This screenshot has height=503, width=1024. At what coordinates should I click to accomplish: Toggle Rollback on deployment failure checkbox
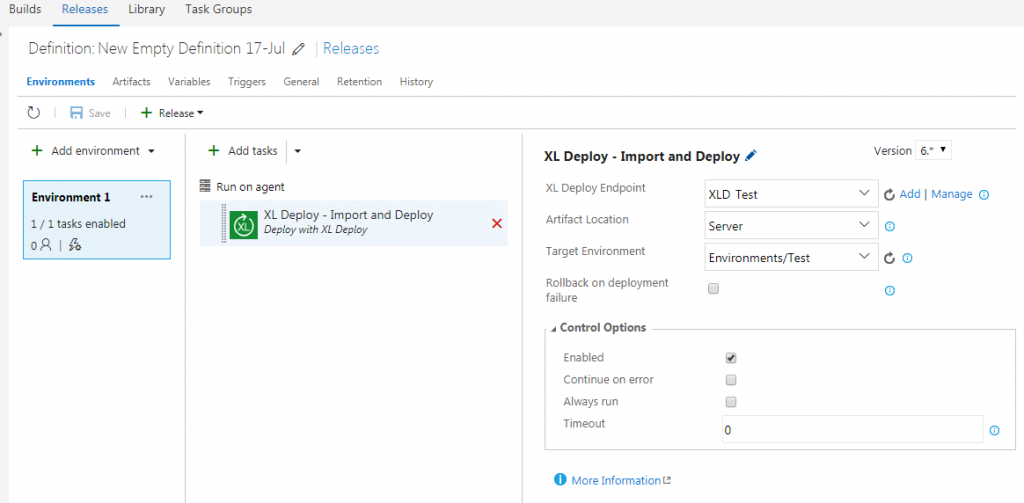(713, 288)
